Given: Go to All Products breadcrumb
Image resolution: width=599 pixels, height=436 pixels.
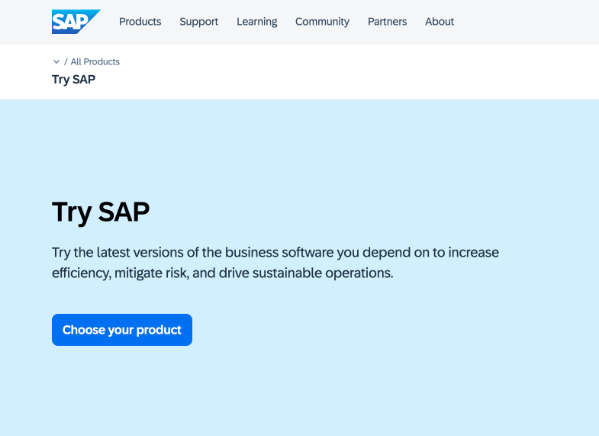Looking at the screenshot, I should [95, 62].
